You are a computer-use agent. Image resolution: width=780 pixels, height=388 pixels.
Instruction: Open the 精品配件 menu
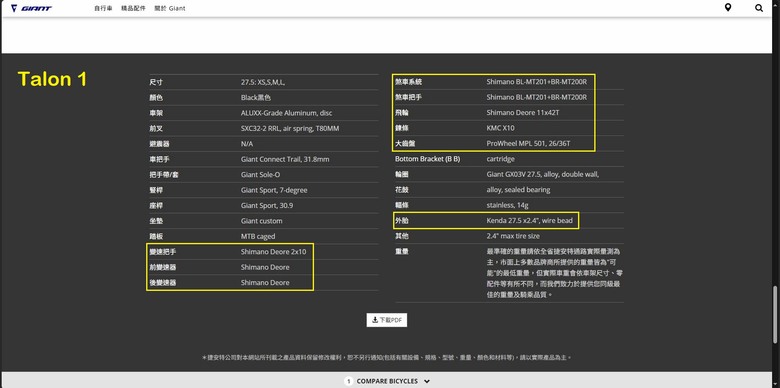point(133,8)
